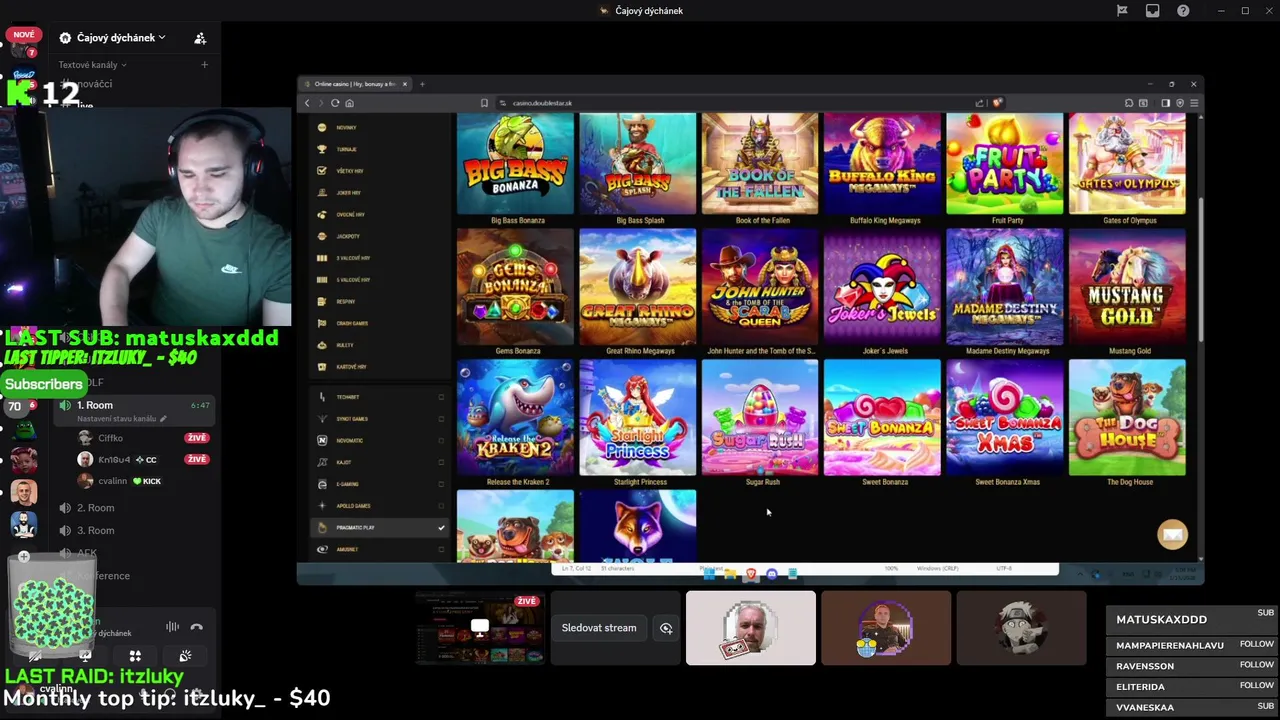Go to the browser home page
This screenshot has height=720, width=1280.
coord(349,103)
